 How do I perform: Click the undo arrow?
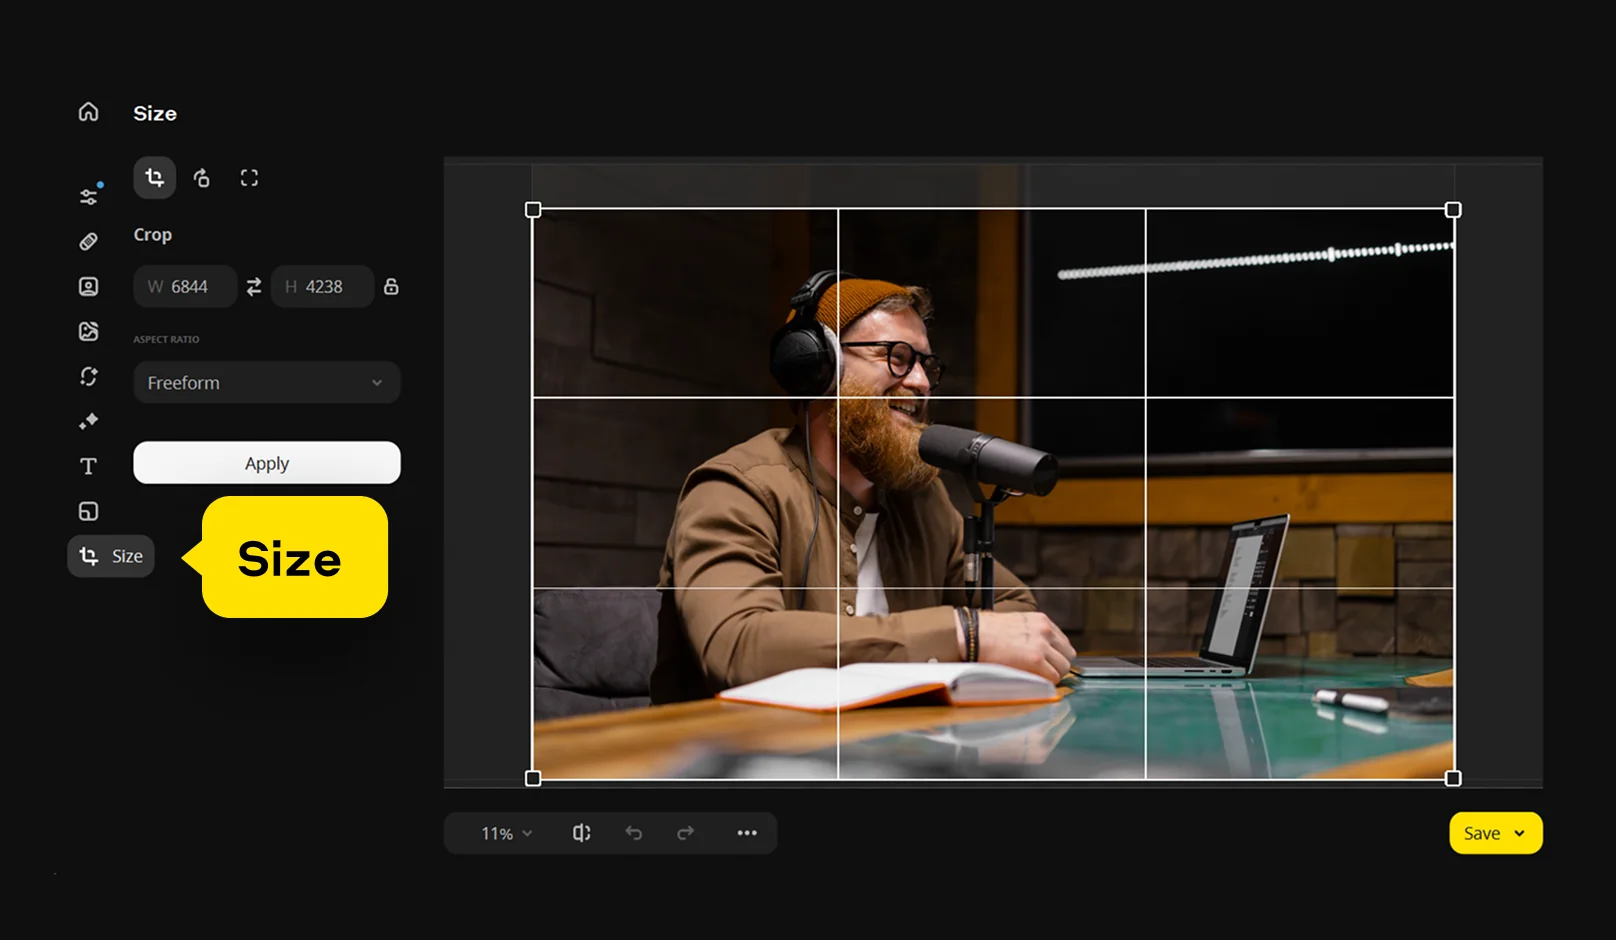[634, 833]
